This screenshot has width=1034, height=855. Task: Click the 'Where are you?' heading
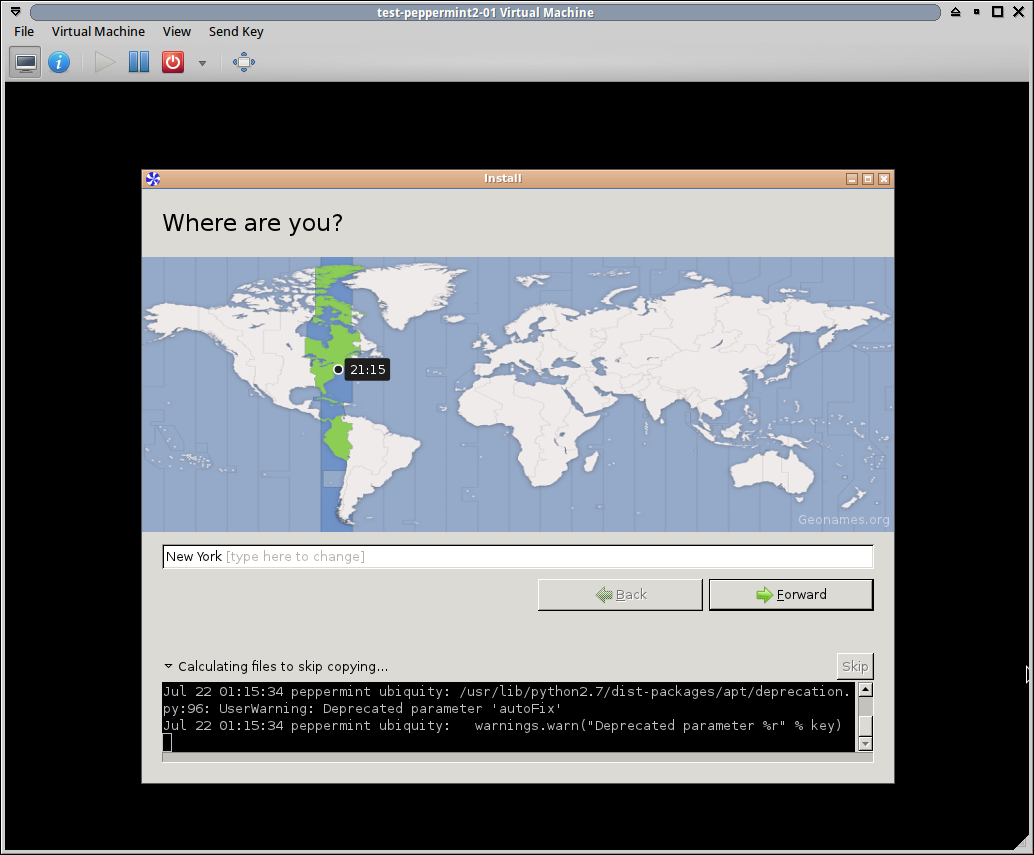coord(253,223)
